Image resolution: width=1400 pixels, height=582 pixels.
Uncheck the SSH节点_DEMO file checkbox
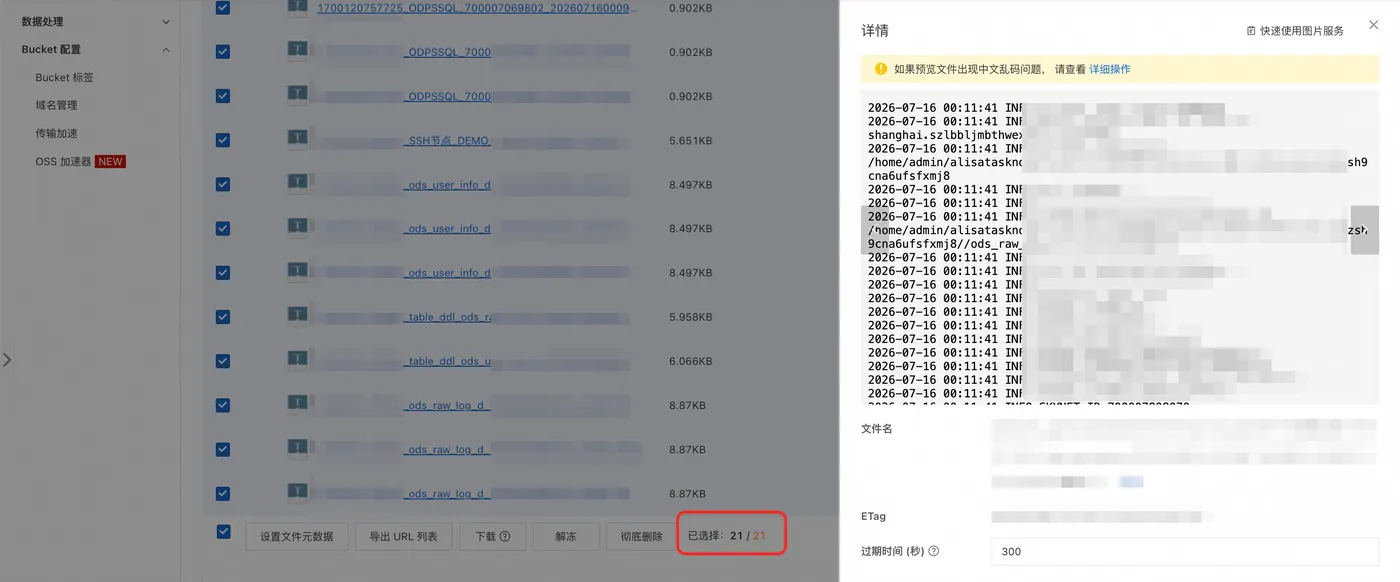(222, 140)
